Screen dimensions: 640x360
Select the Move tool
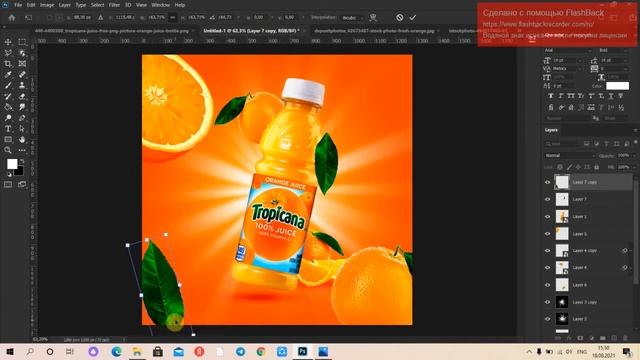point(8,42)
